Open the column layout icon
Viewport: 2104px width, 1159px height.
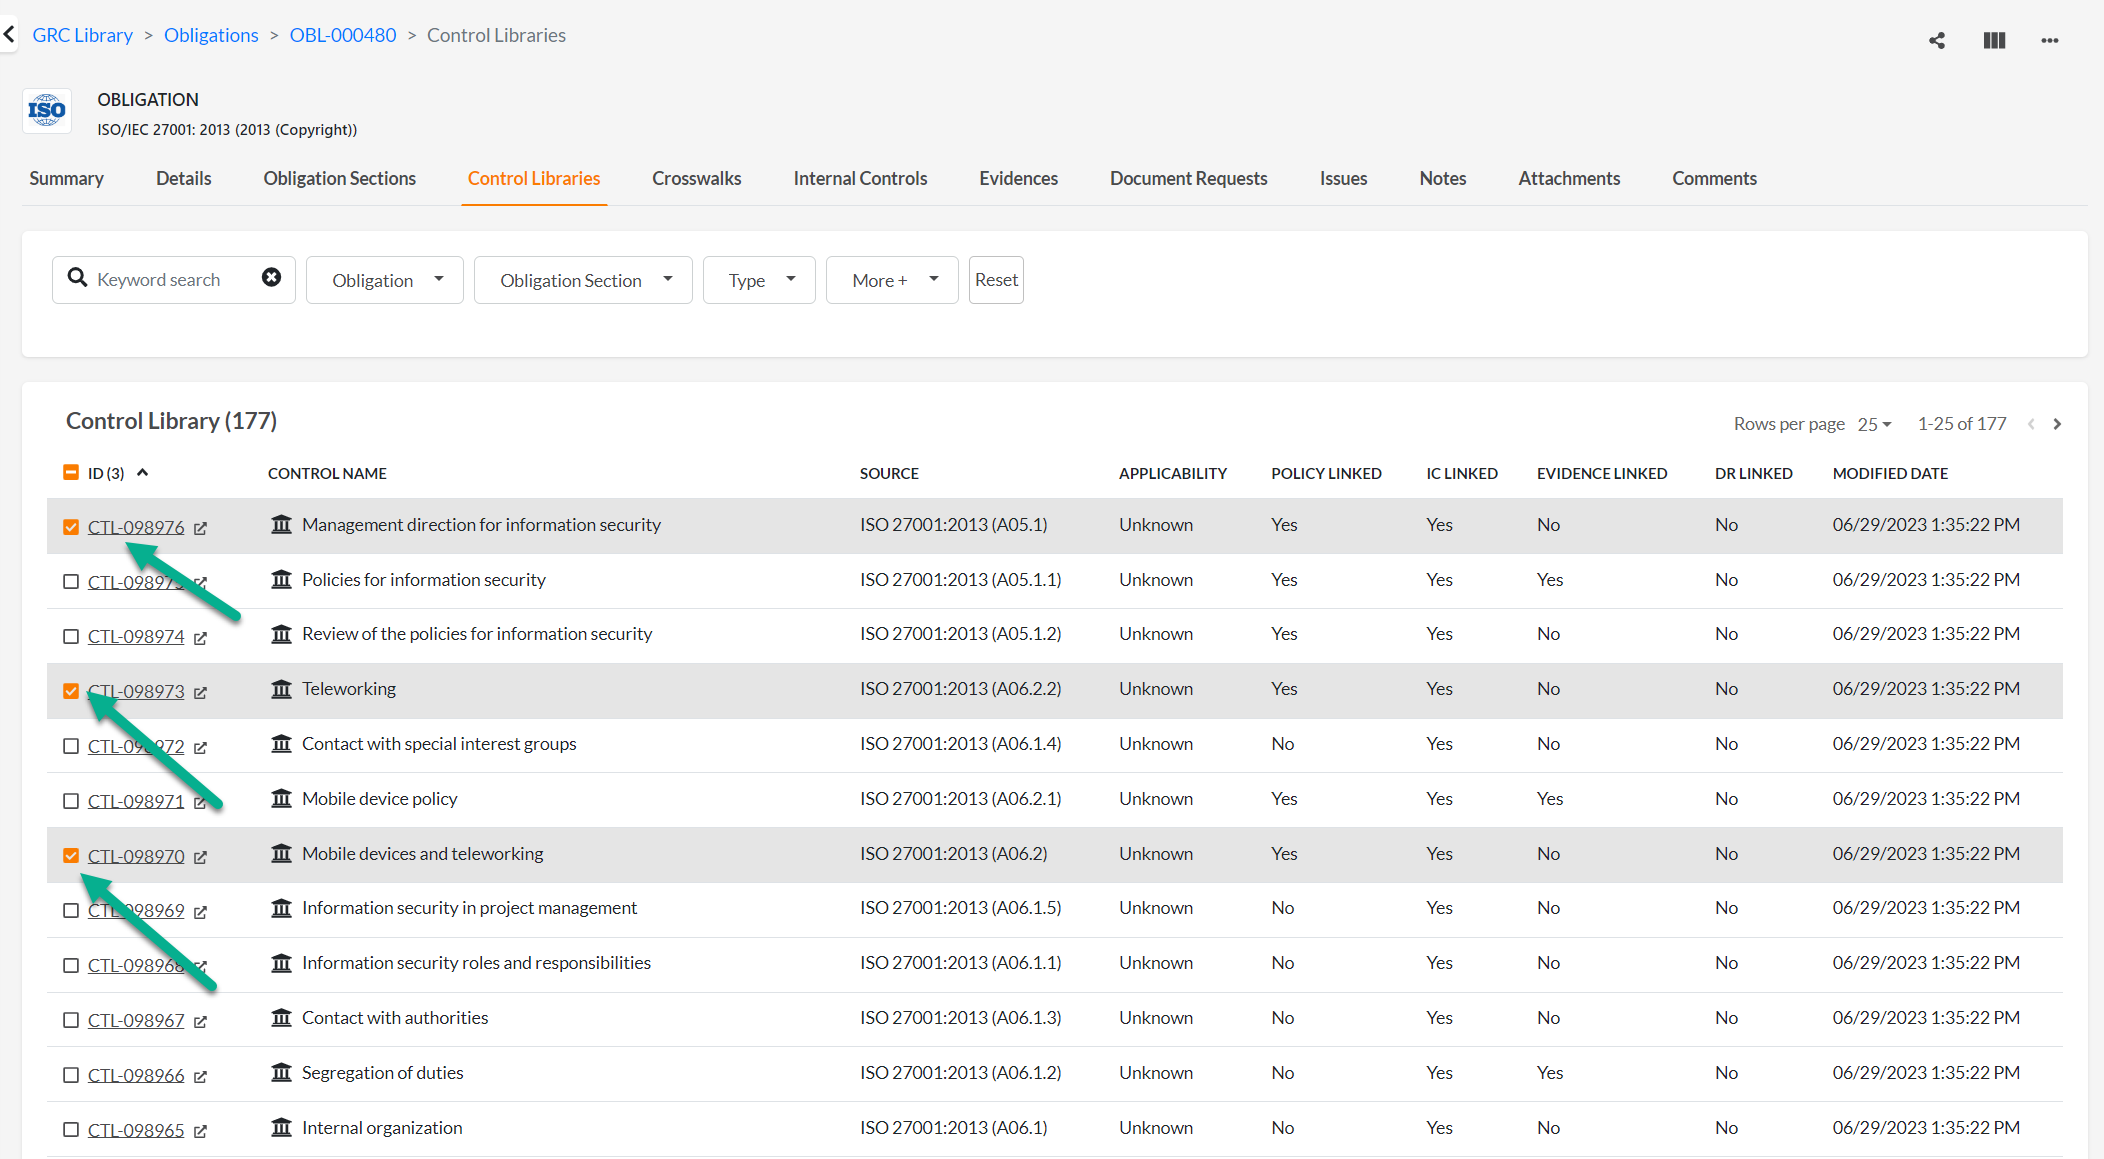point(1994,40)
